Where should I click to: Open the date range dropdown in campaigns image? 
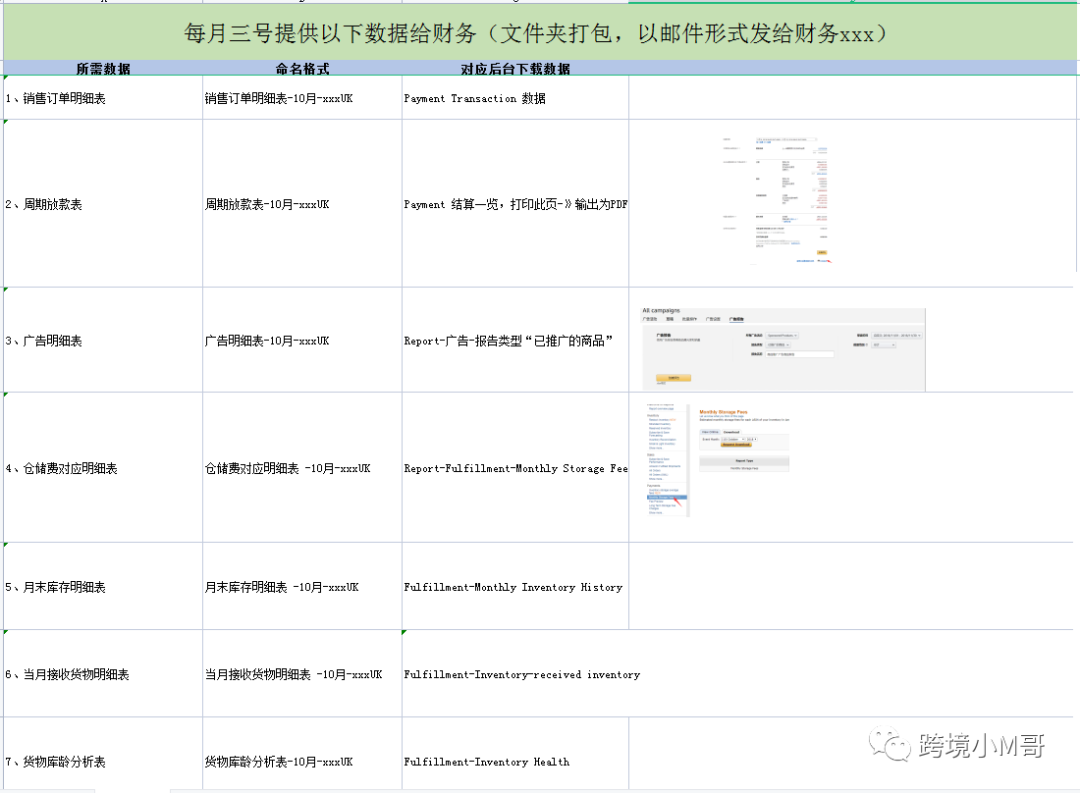point(896,335)
